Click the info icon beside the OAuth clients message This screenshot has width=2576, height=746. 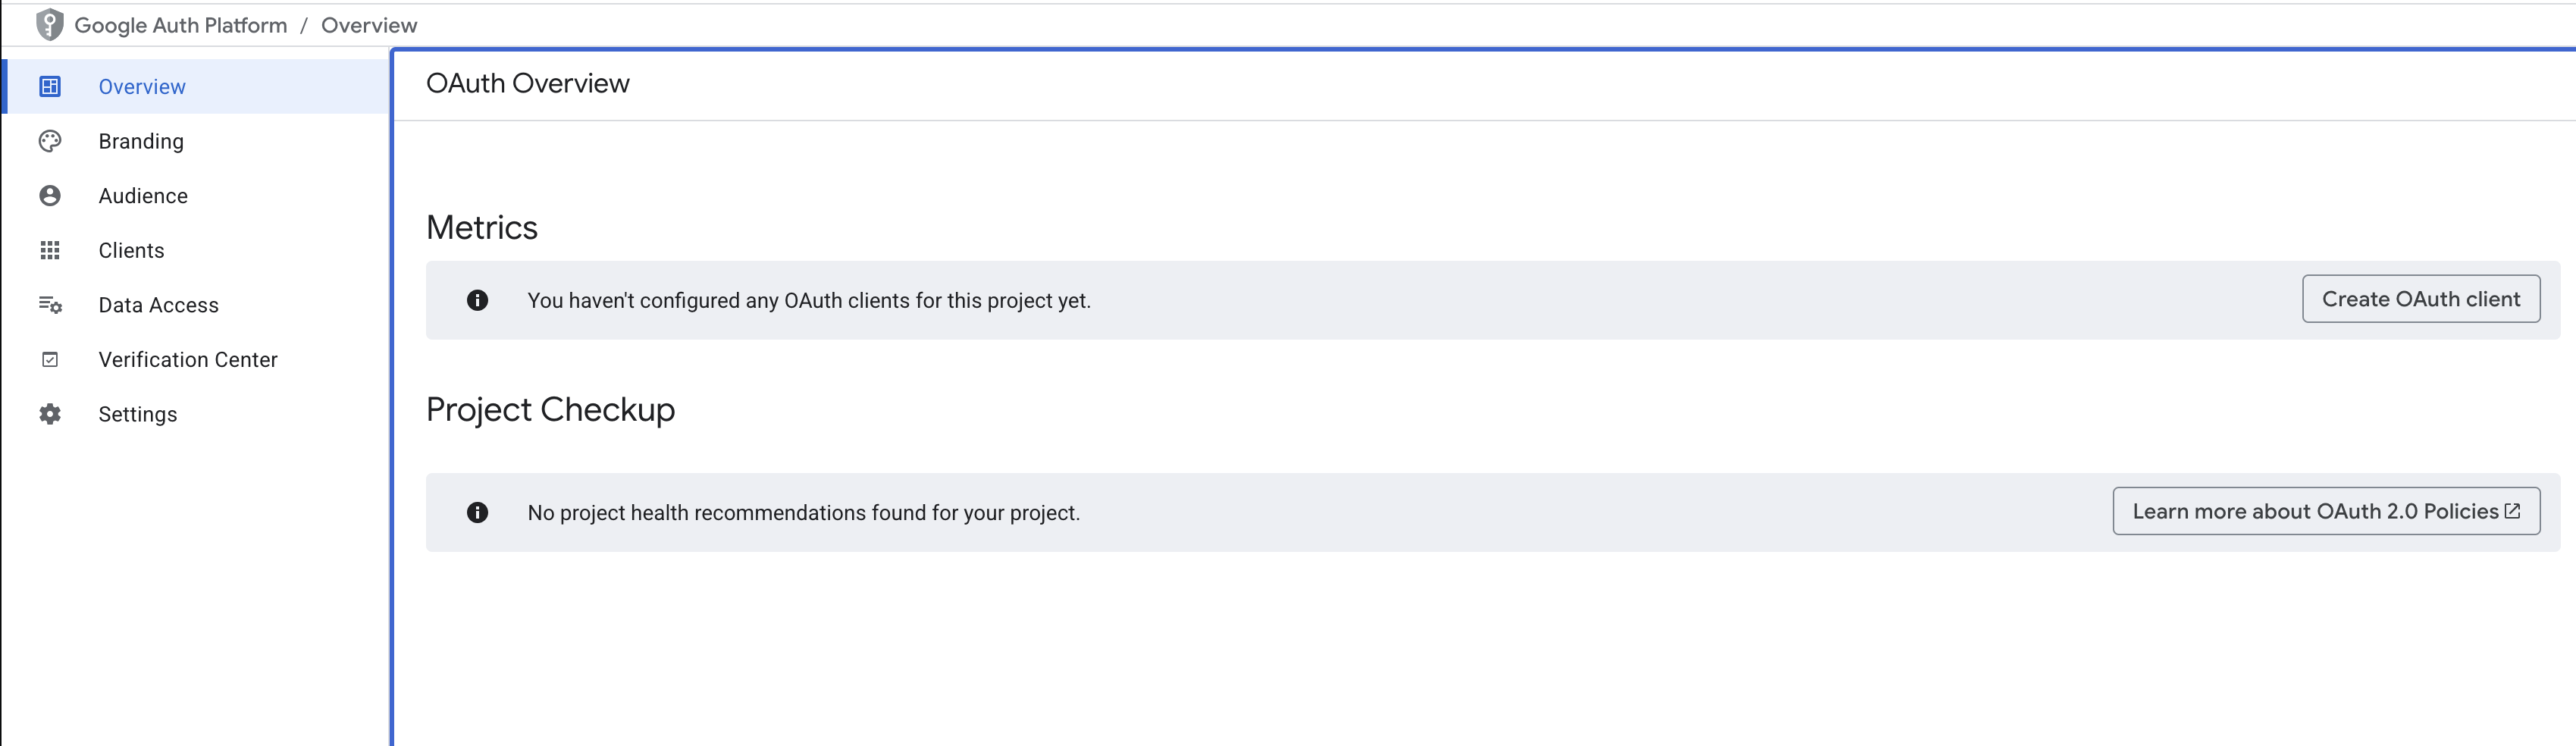[x=478, y=300]
